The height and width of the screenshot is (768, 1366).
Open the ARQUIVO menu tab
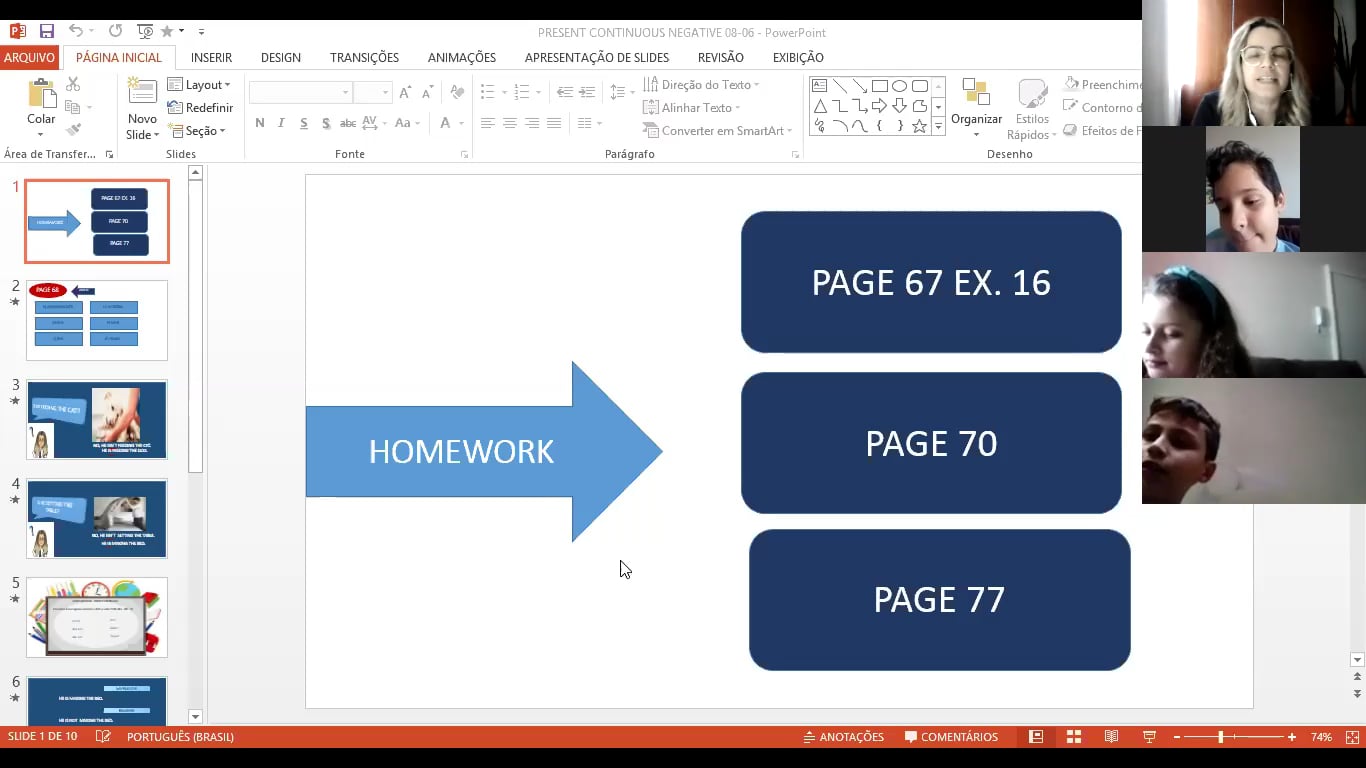(29, 58)
